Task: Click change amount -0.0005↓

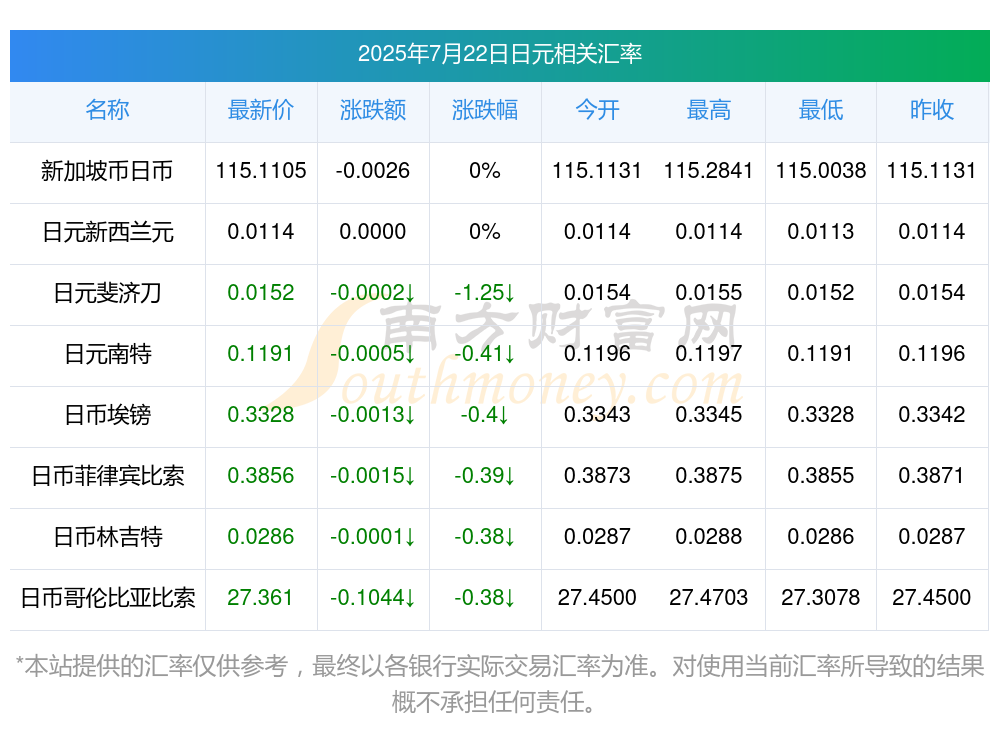Action: pos(373,353)
